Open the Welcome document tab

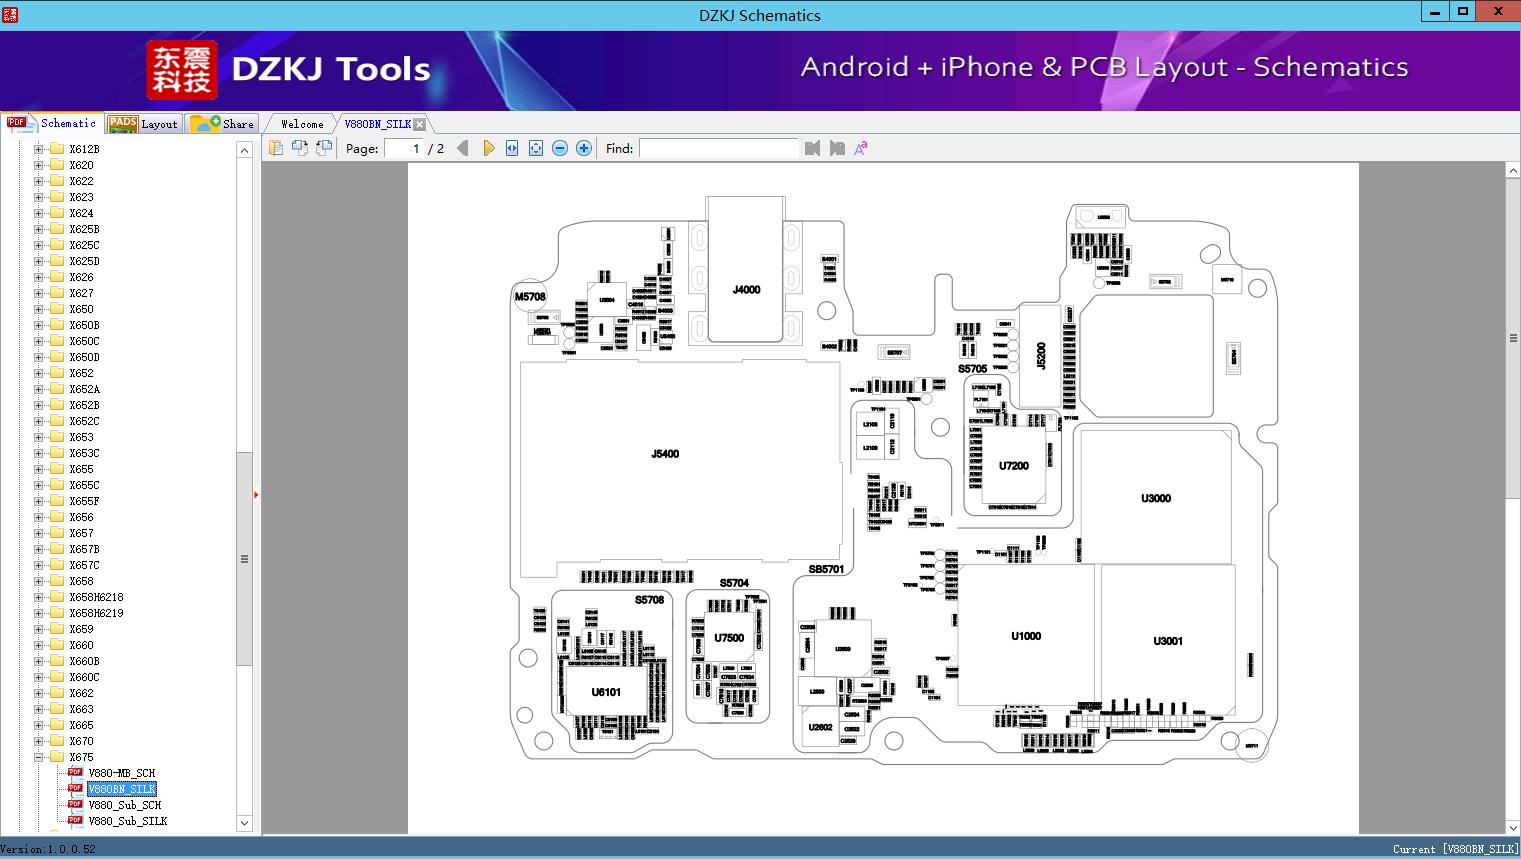pyautogui.click(x=302, y=124)
